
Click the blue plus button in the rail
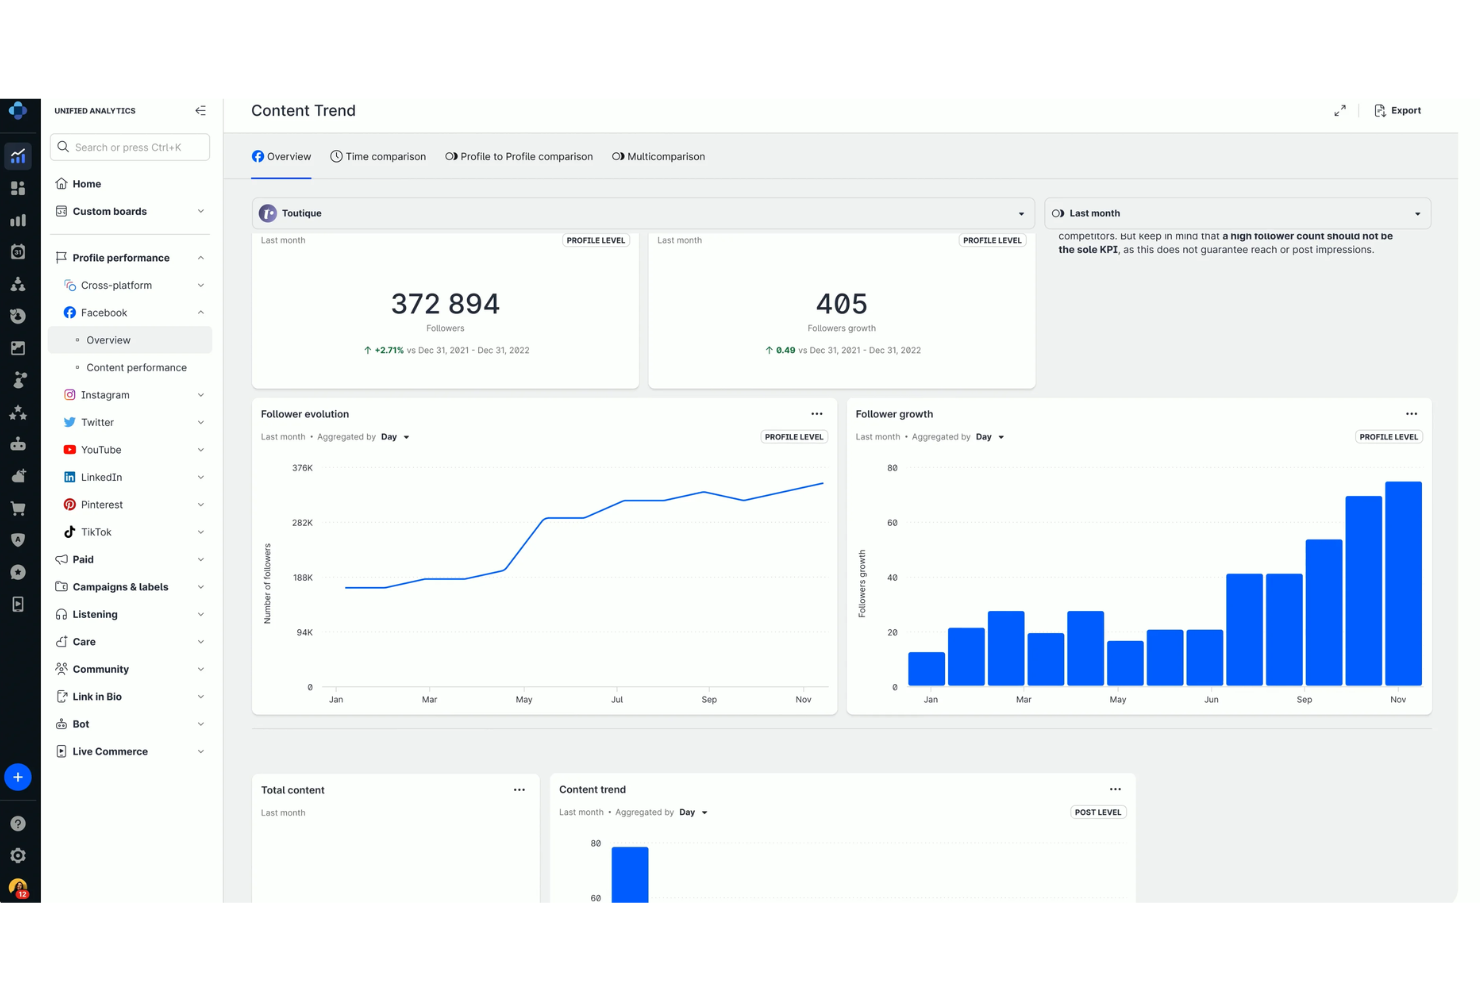18,777
